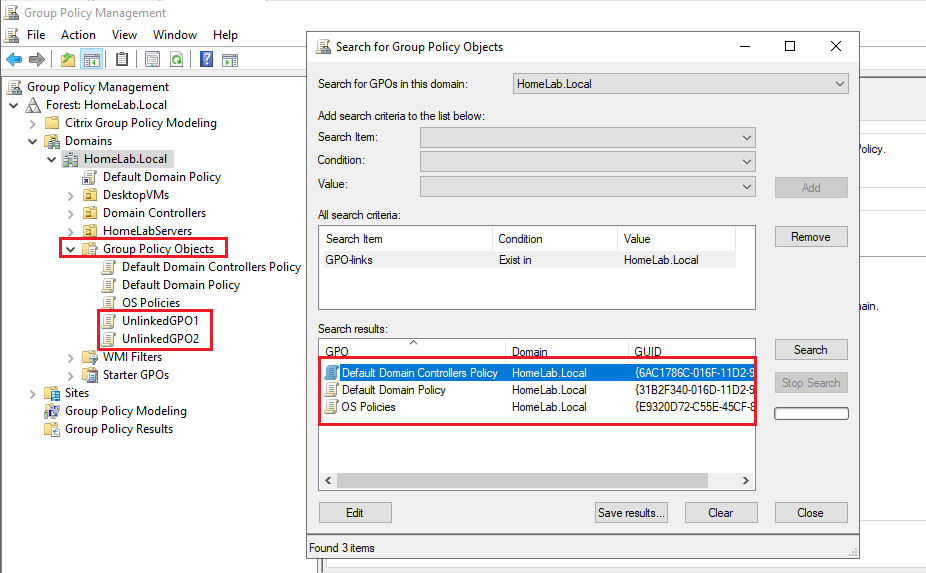Image resolution: width=926 pixels, height=573 pixels.
Task: Click the Save results button
Action: point(631,513)
